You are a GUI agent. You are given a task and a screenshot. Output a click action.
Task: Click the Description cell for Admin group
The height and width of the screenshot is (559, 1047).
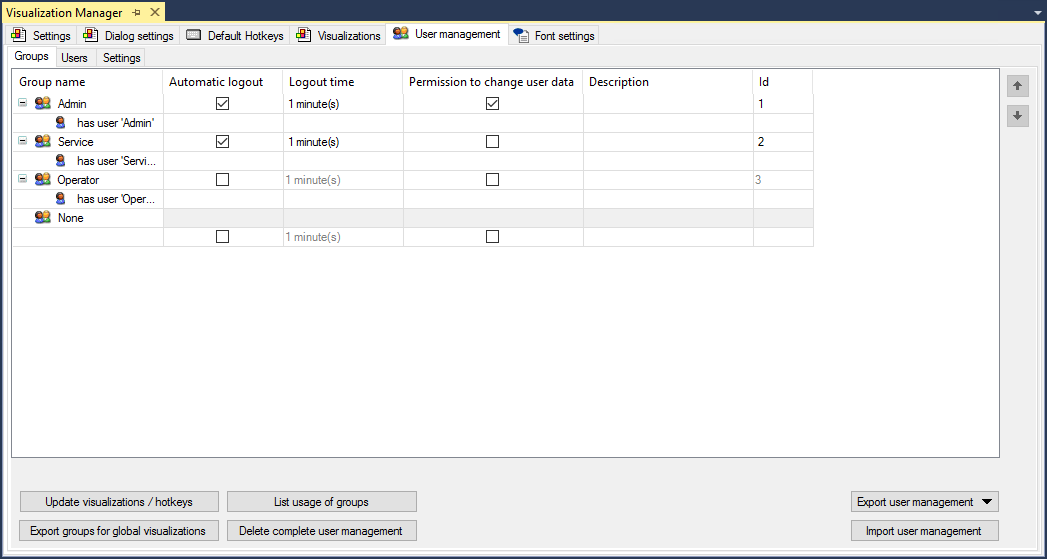668,104
